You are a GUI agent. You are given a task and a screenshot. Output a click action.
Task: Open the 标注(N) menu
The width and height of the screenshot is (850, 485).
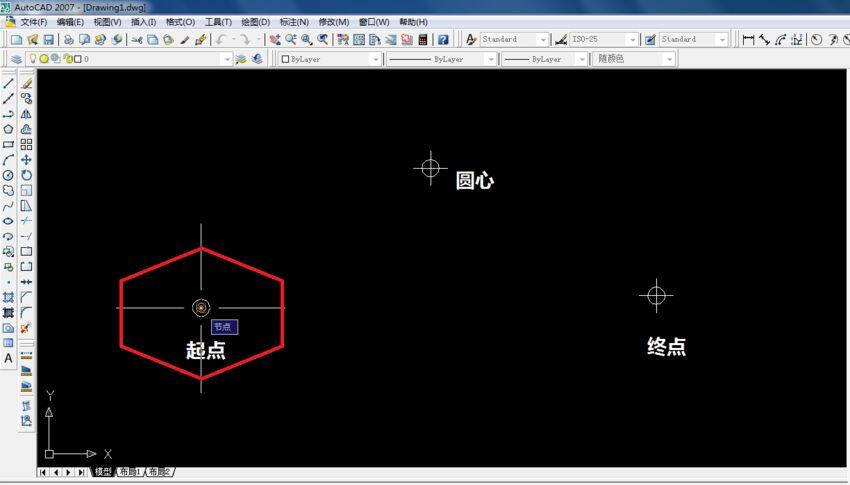coord(294,22)
